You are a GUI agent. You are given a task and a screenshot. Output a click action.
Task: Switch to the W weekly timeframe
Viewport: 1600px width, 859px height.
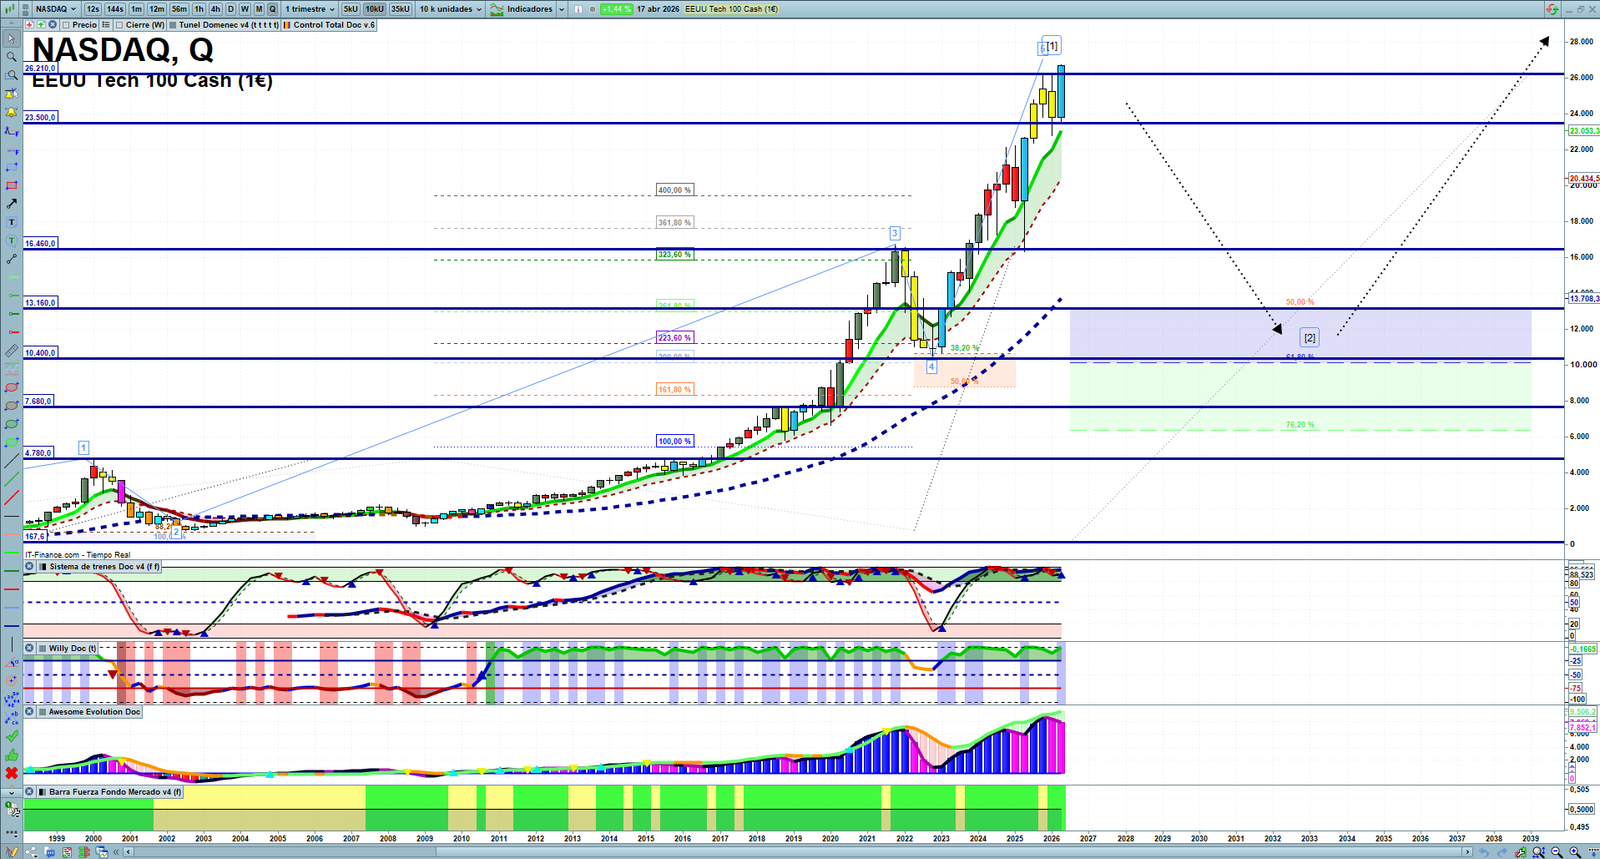click(244, 9)
